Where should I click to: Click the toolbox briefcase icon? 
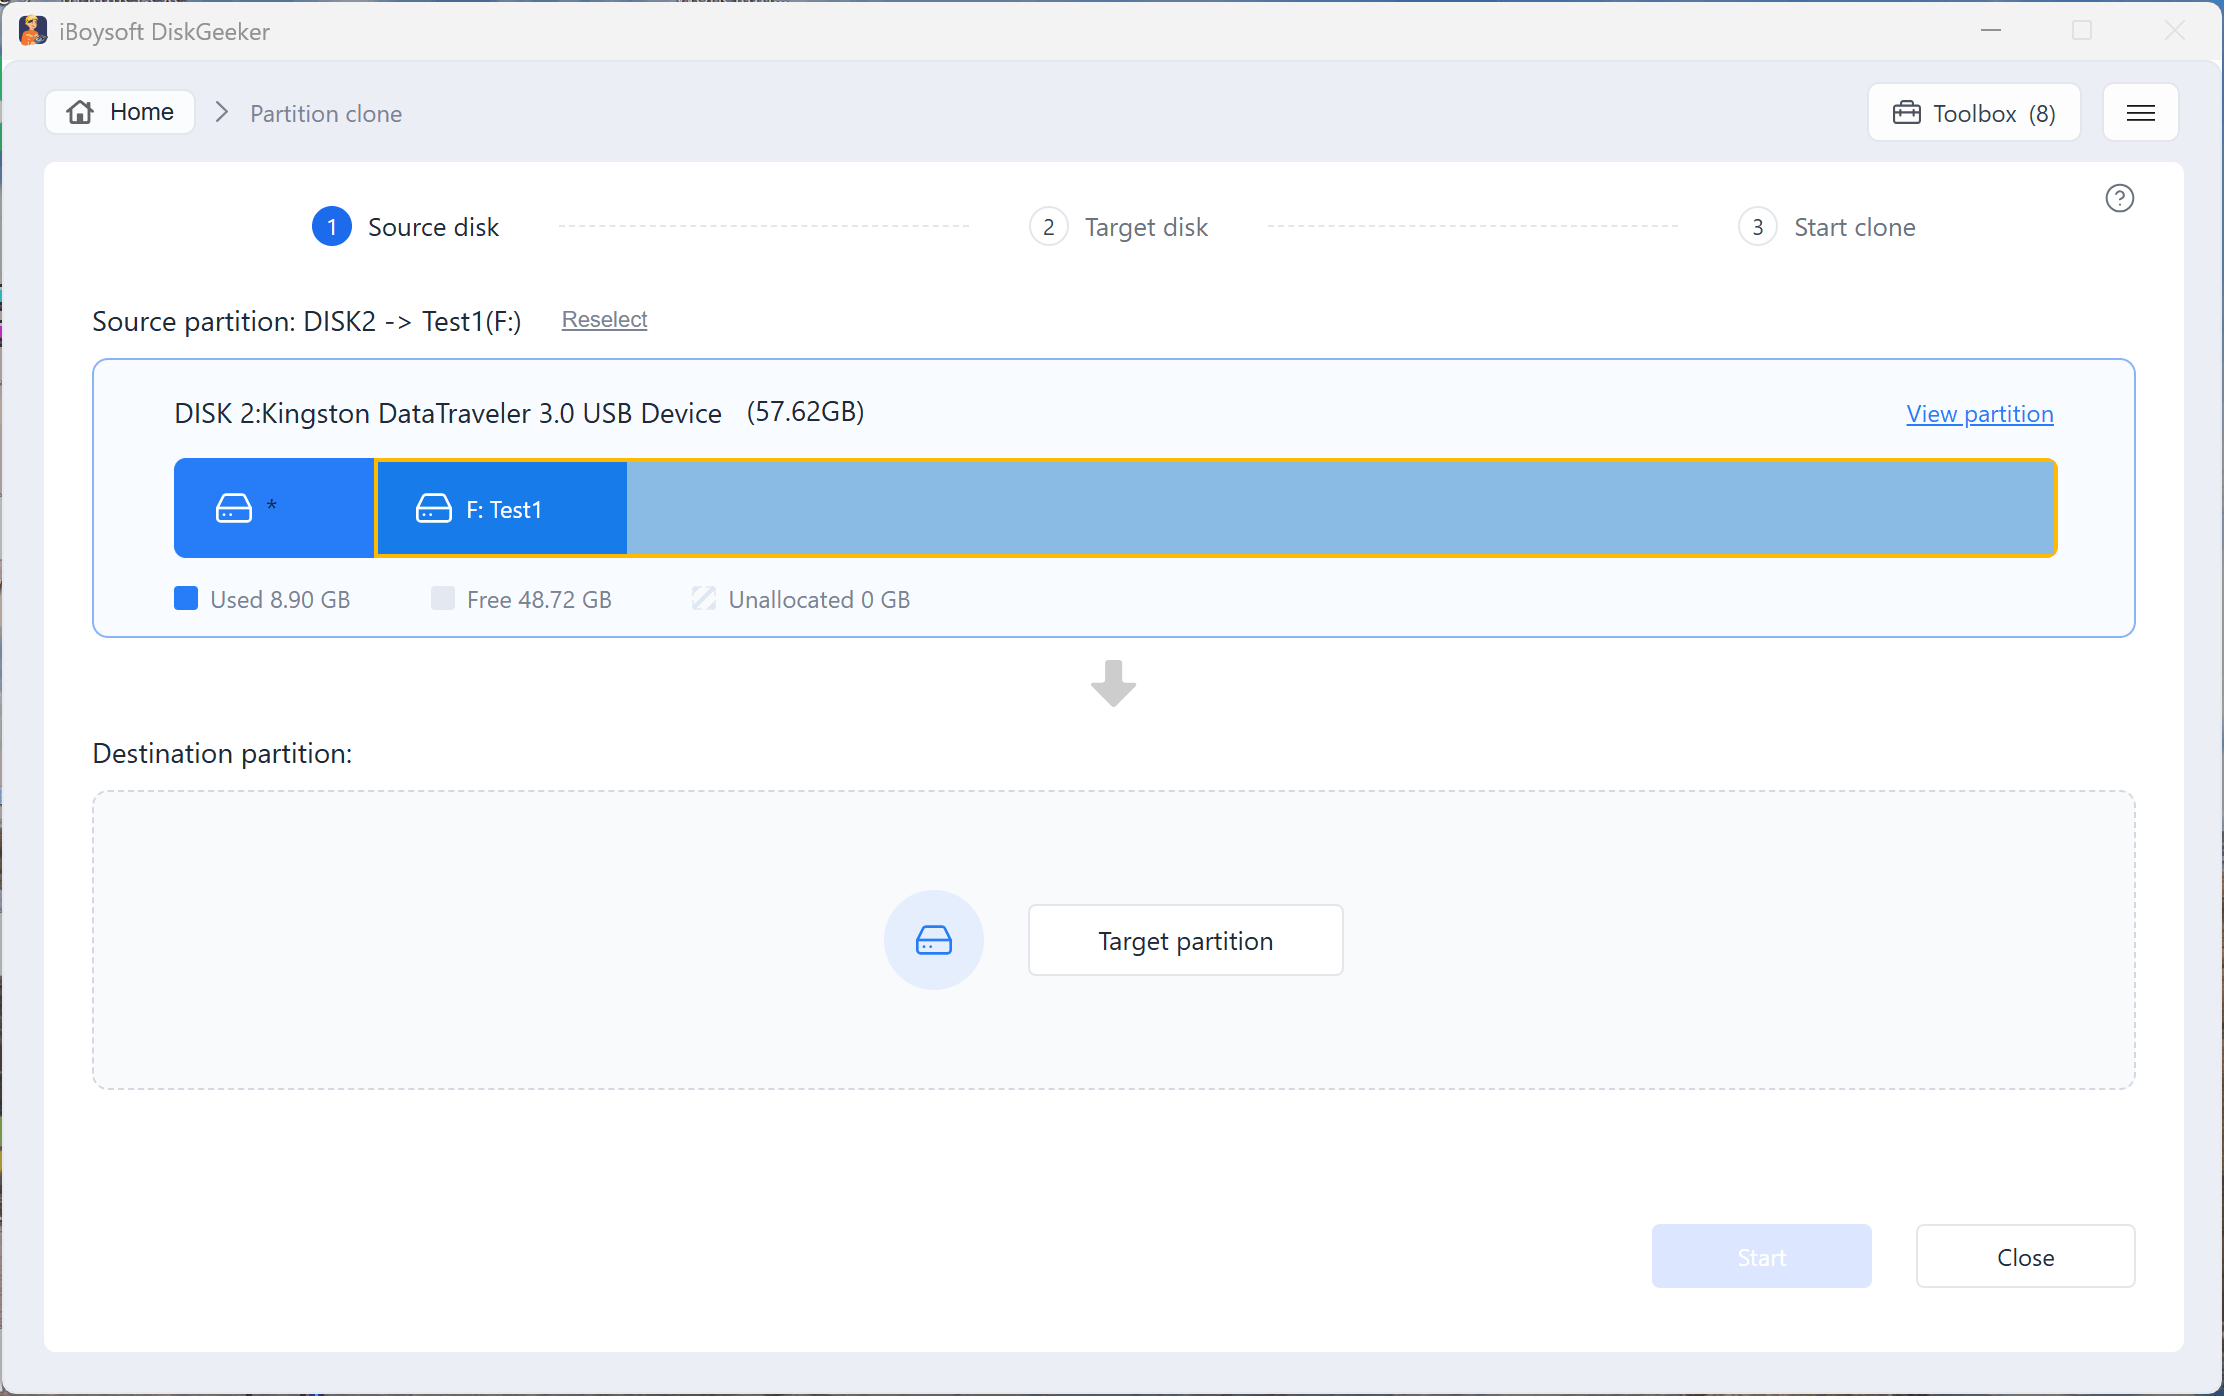click(1906, 113)
